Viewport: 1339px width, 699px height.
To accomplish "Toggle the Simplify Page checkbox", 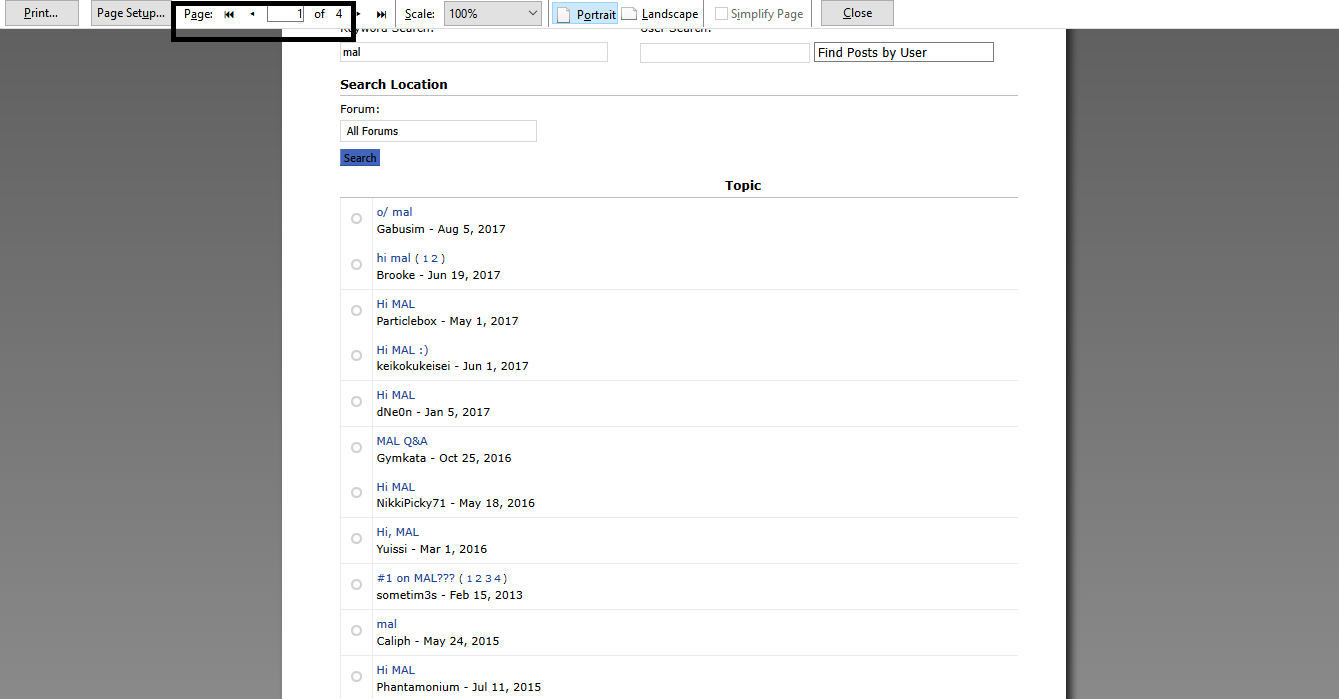I will coord(722,14).
